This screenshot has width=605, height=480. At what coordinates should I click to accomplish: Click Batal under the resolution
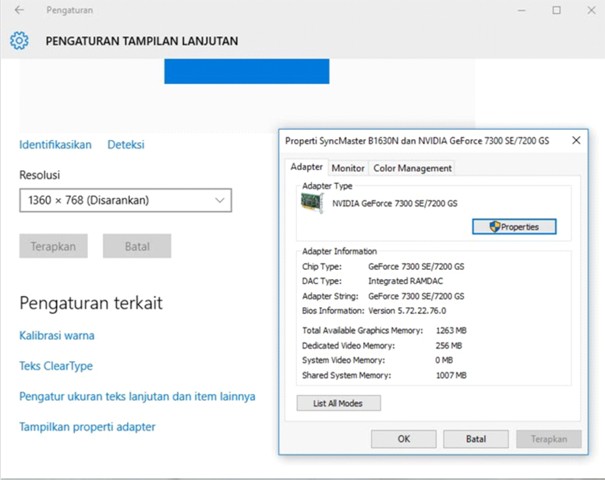pos(137,246)
